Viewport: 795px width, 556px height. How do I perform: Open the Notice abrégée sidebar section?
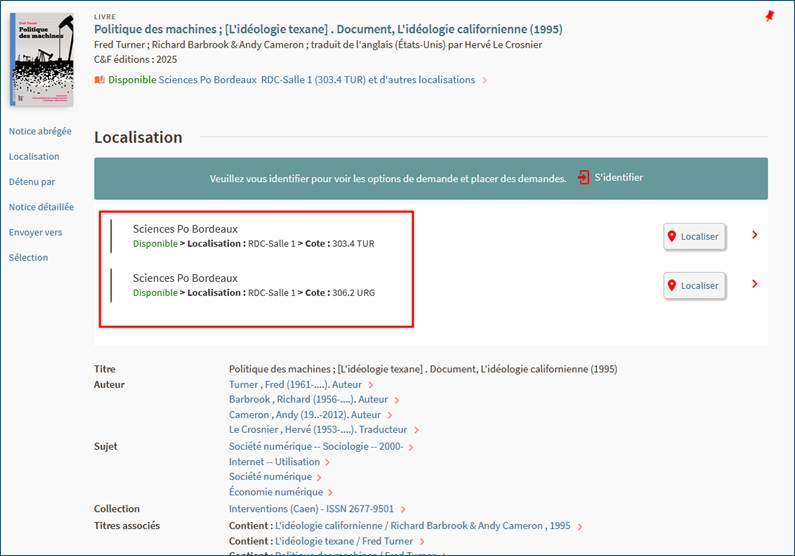[x=40, y=131]
